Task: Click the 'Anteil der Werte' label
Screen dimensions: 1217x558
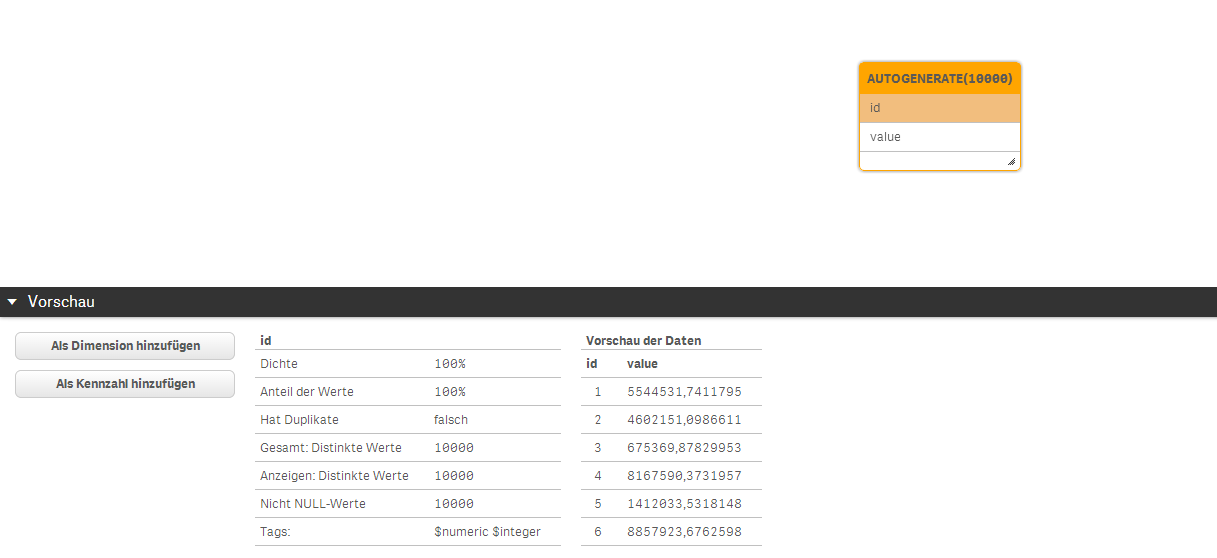Action: pyautogui.click(x=307, y=392)
